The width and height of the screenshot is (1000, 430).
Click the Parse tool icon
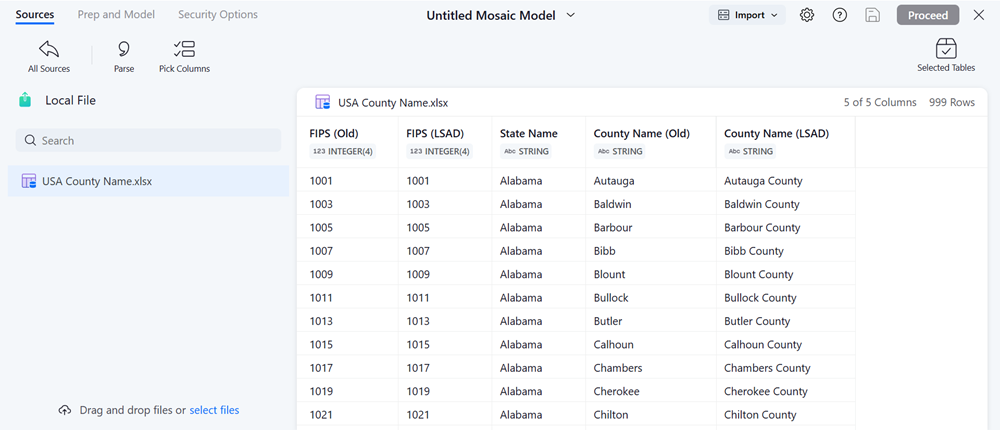(124, 49)
